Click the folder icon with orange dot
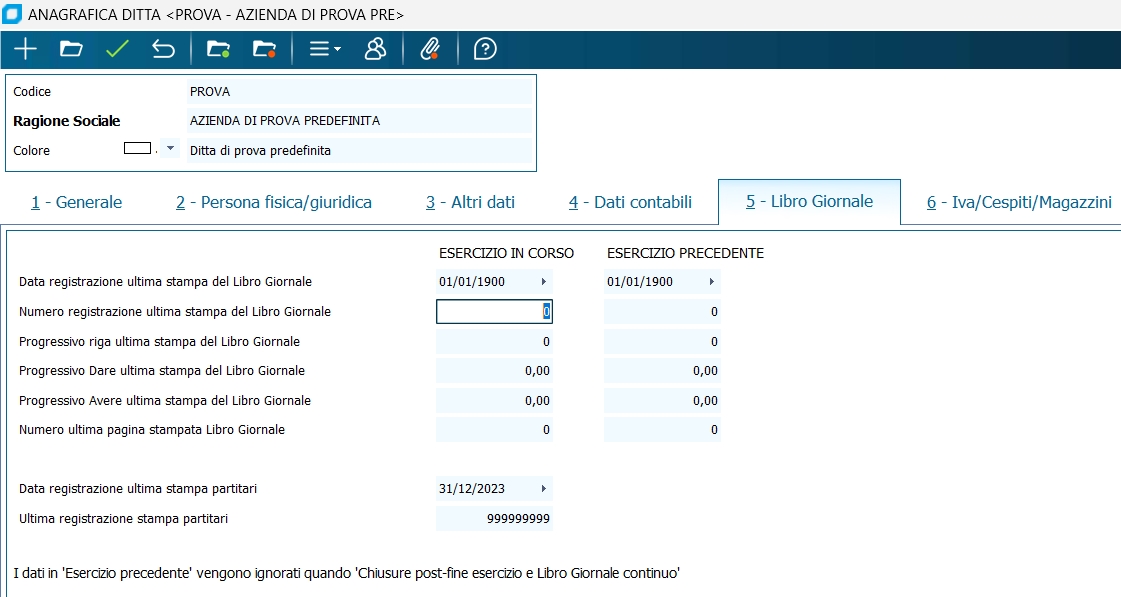1121x597 pixels. [x=264, y=49]
